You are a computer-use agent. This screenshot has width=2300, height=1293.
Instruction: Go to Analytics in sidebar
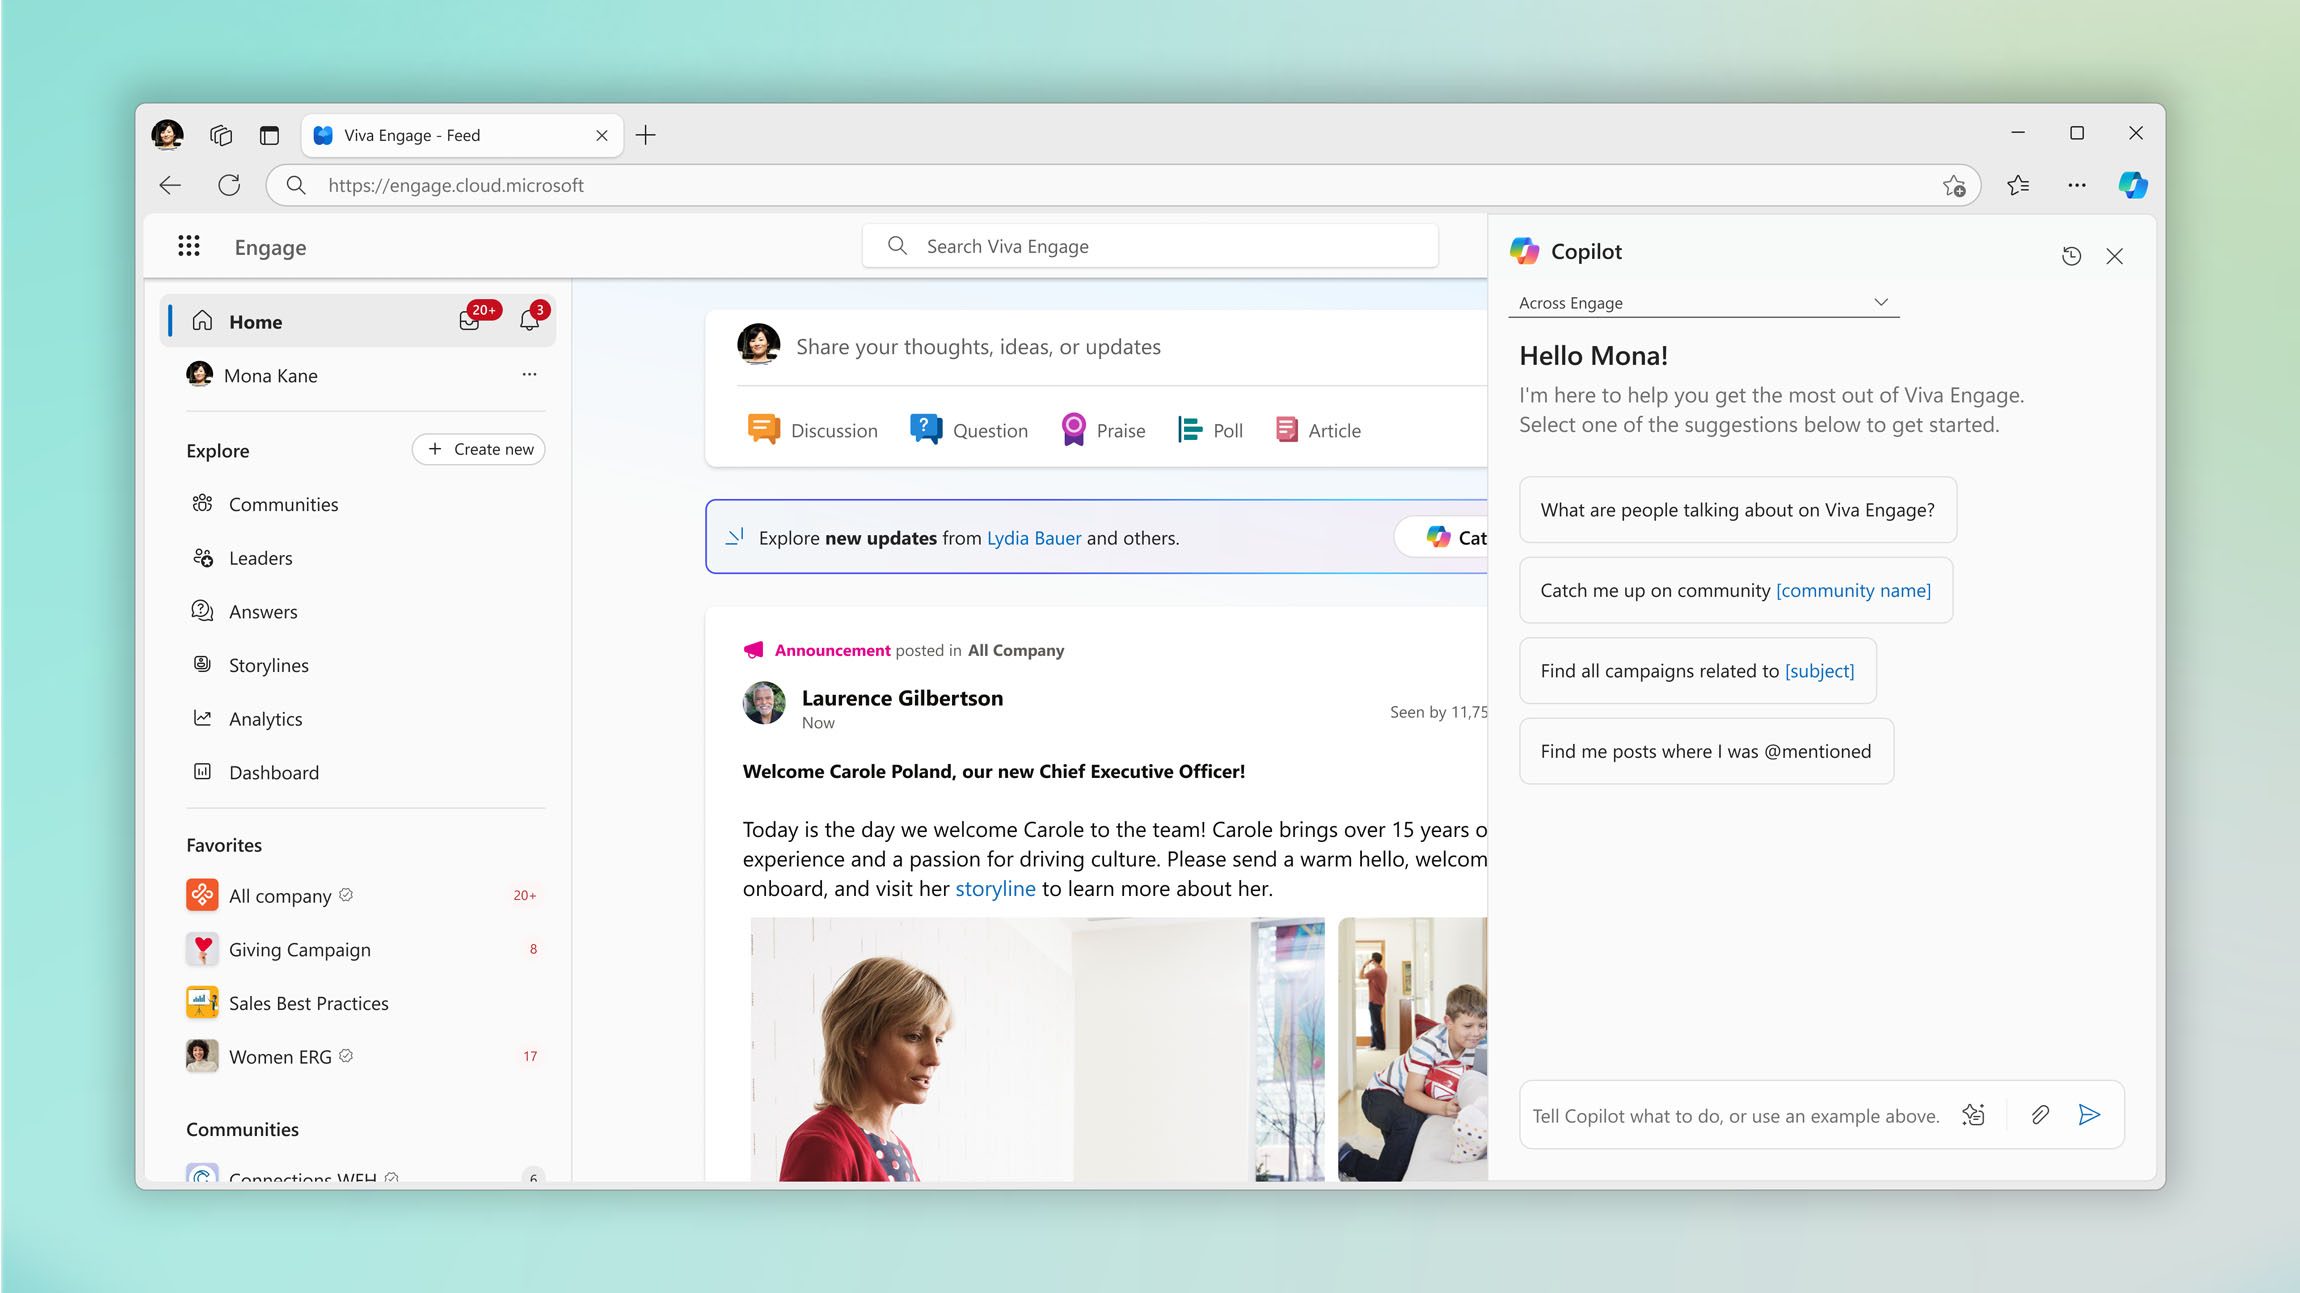tap(265, 719)
